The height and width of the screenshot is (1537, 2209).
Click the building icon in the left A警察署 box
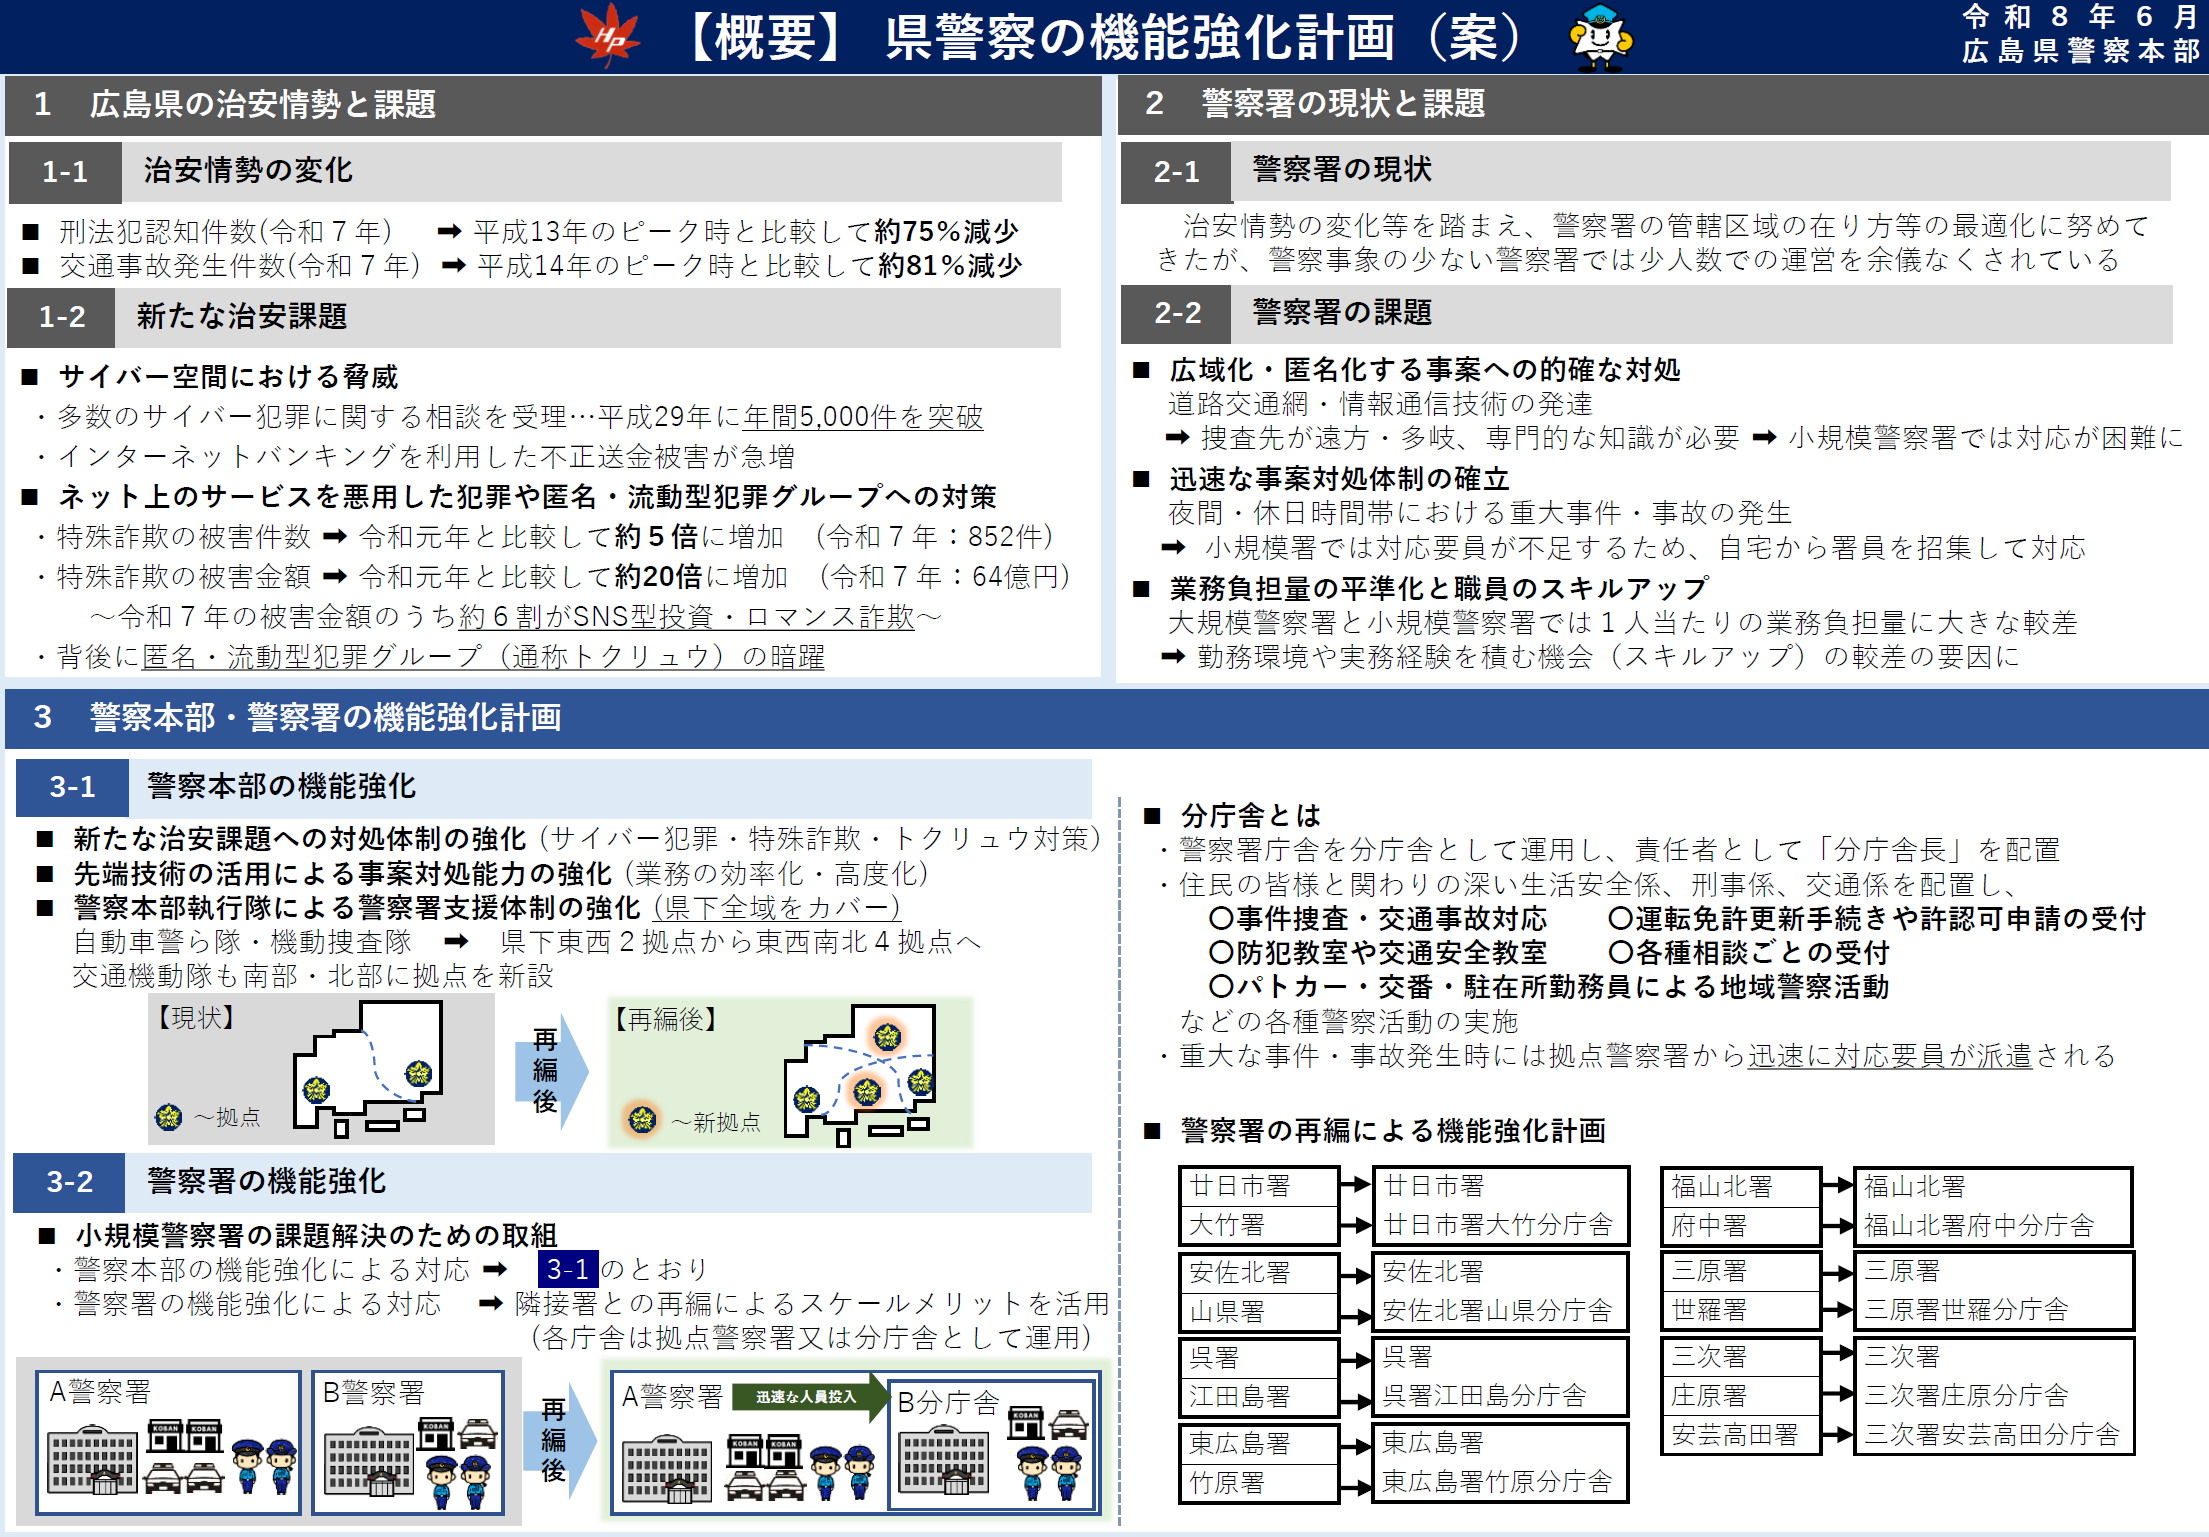click(x=92, y=1460)
